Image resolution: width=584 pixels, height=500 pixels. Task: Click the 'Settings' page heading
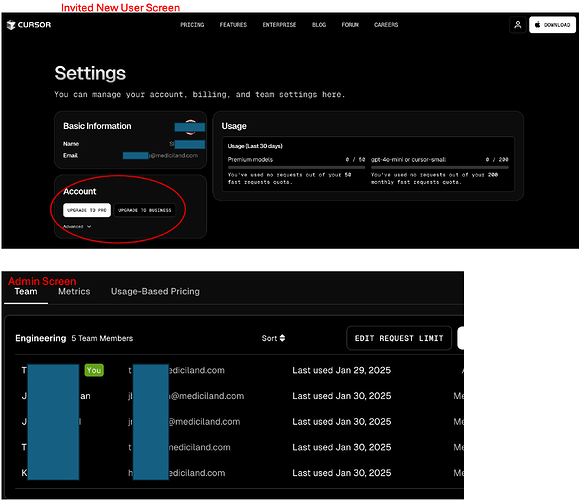90,73
